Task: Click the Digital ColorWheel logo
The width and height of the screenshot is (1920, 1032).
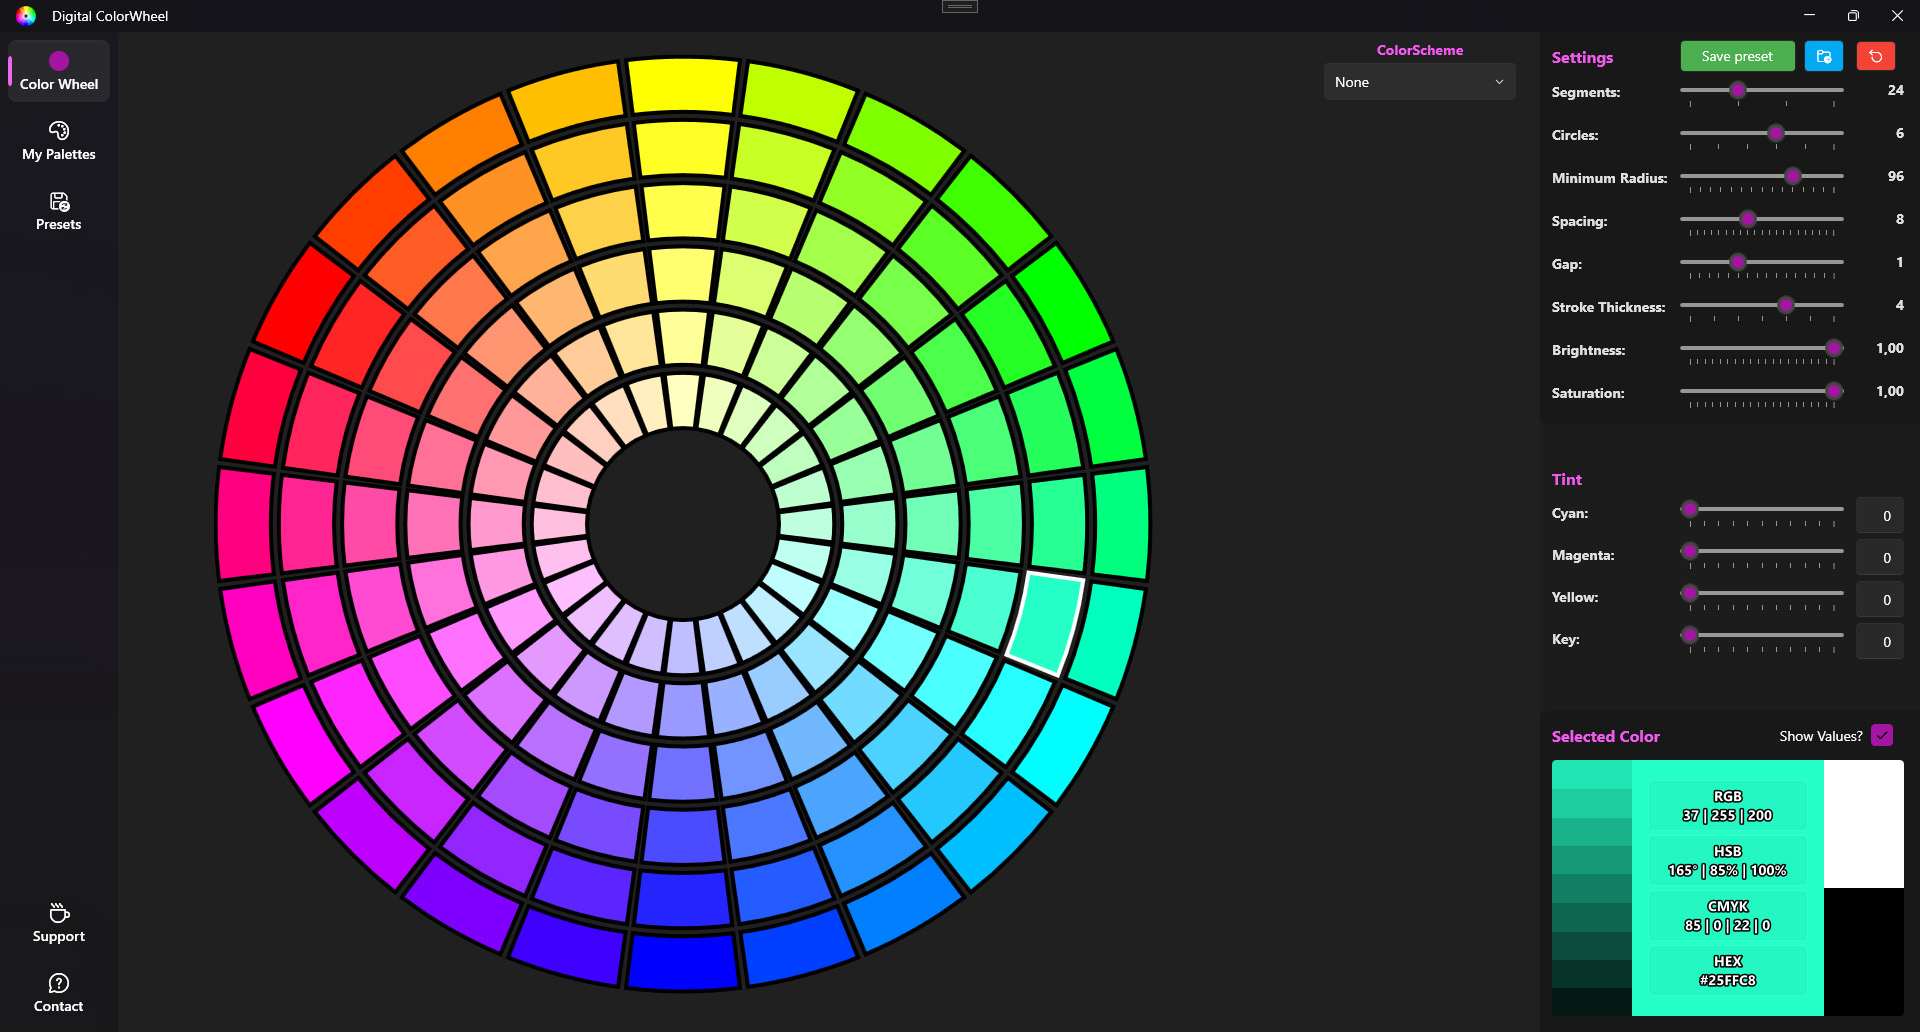Action: point(25,15)
